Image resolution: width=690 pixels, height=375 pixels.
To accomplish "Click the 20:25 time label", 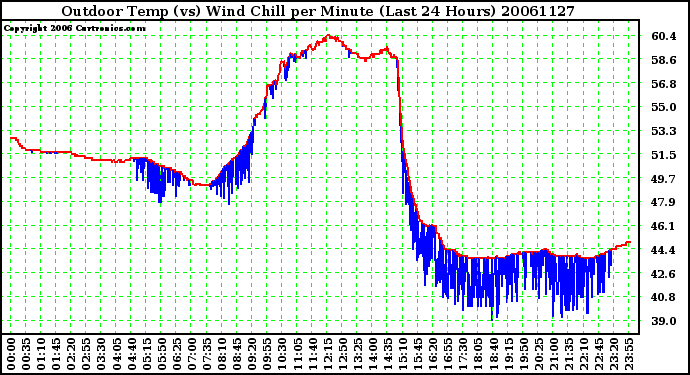I will click(538, 354).
